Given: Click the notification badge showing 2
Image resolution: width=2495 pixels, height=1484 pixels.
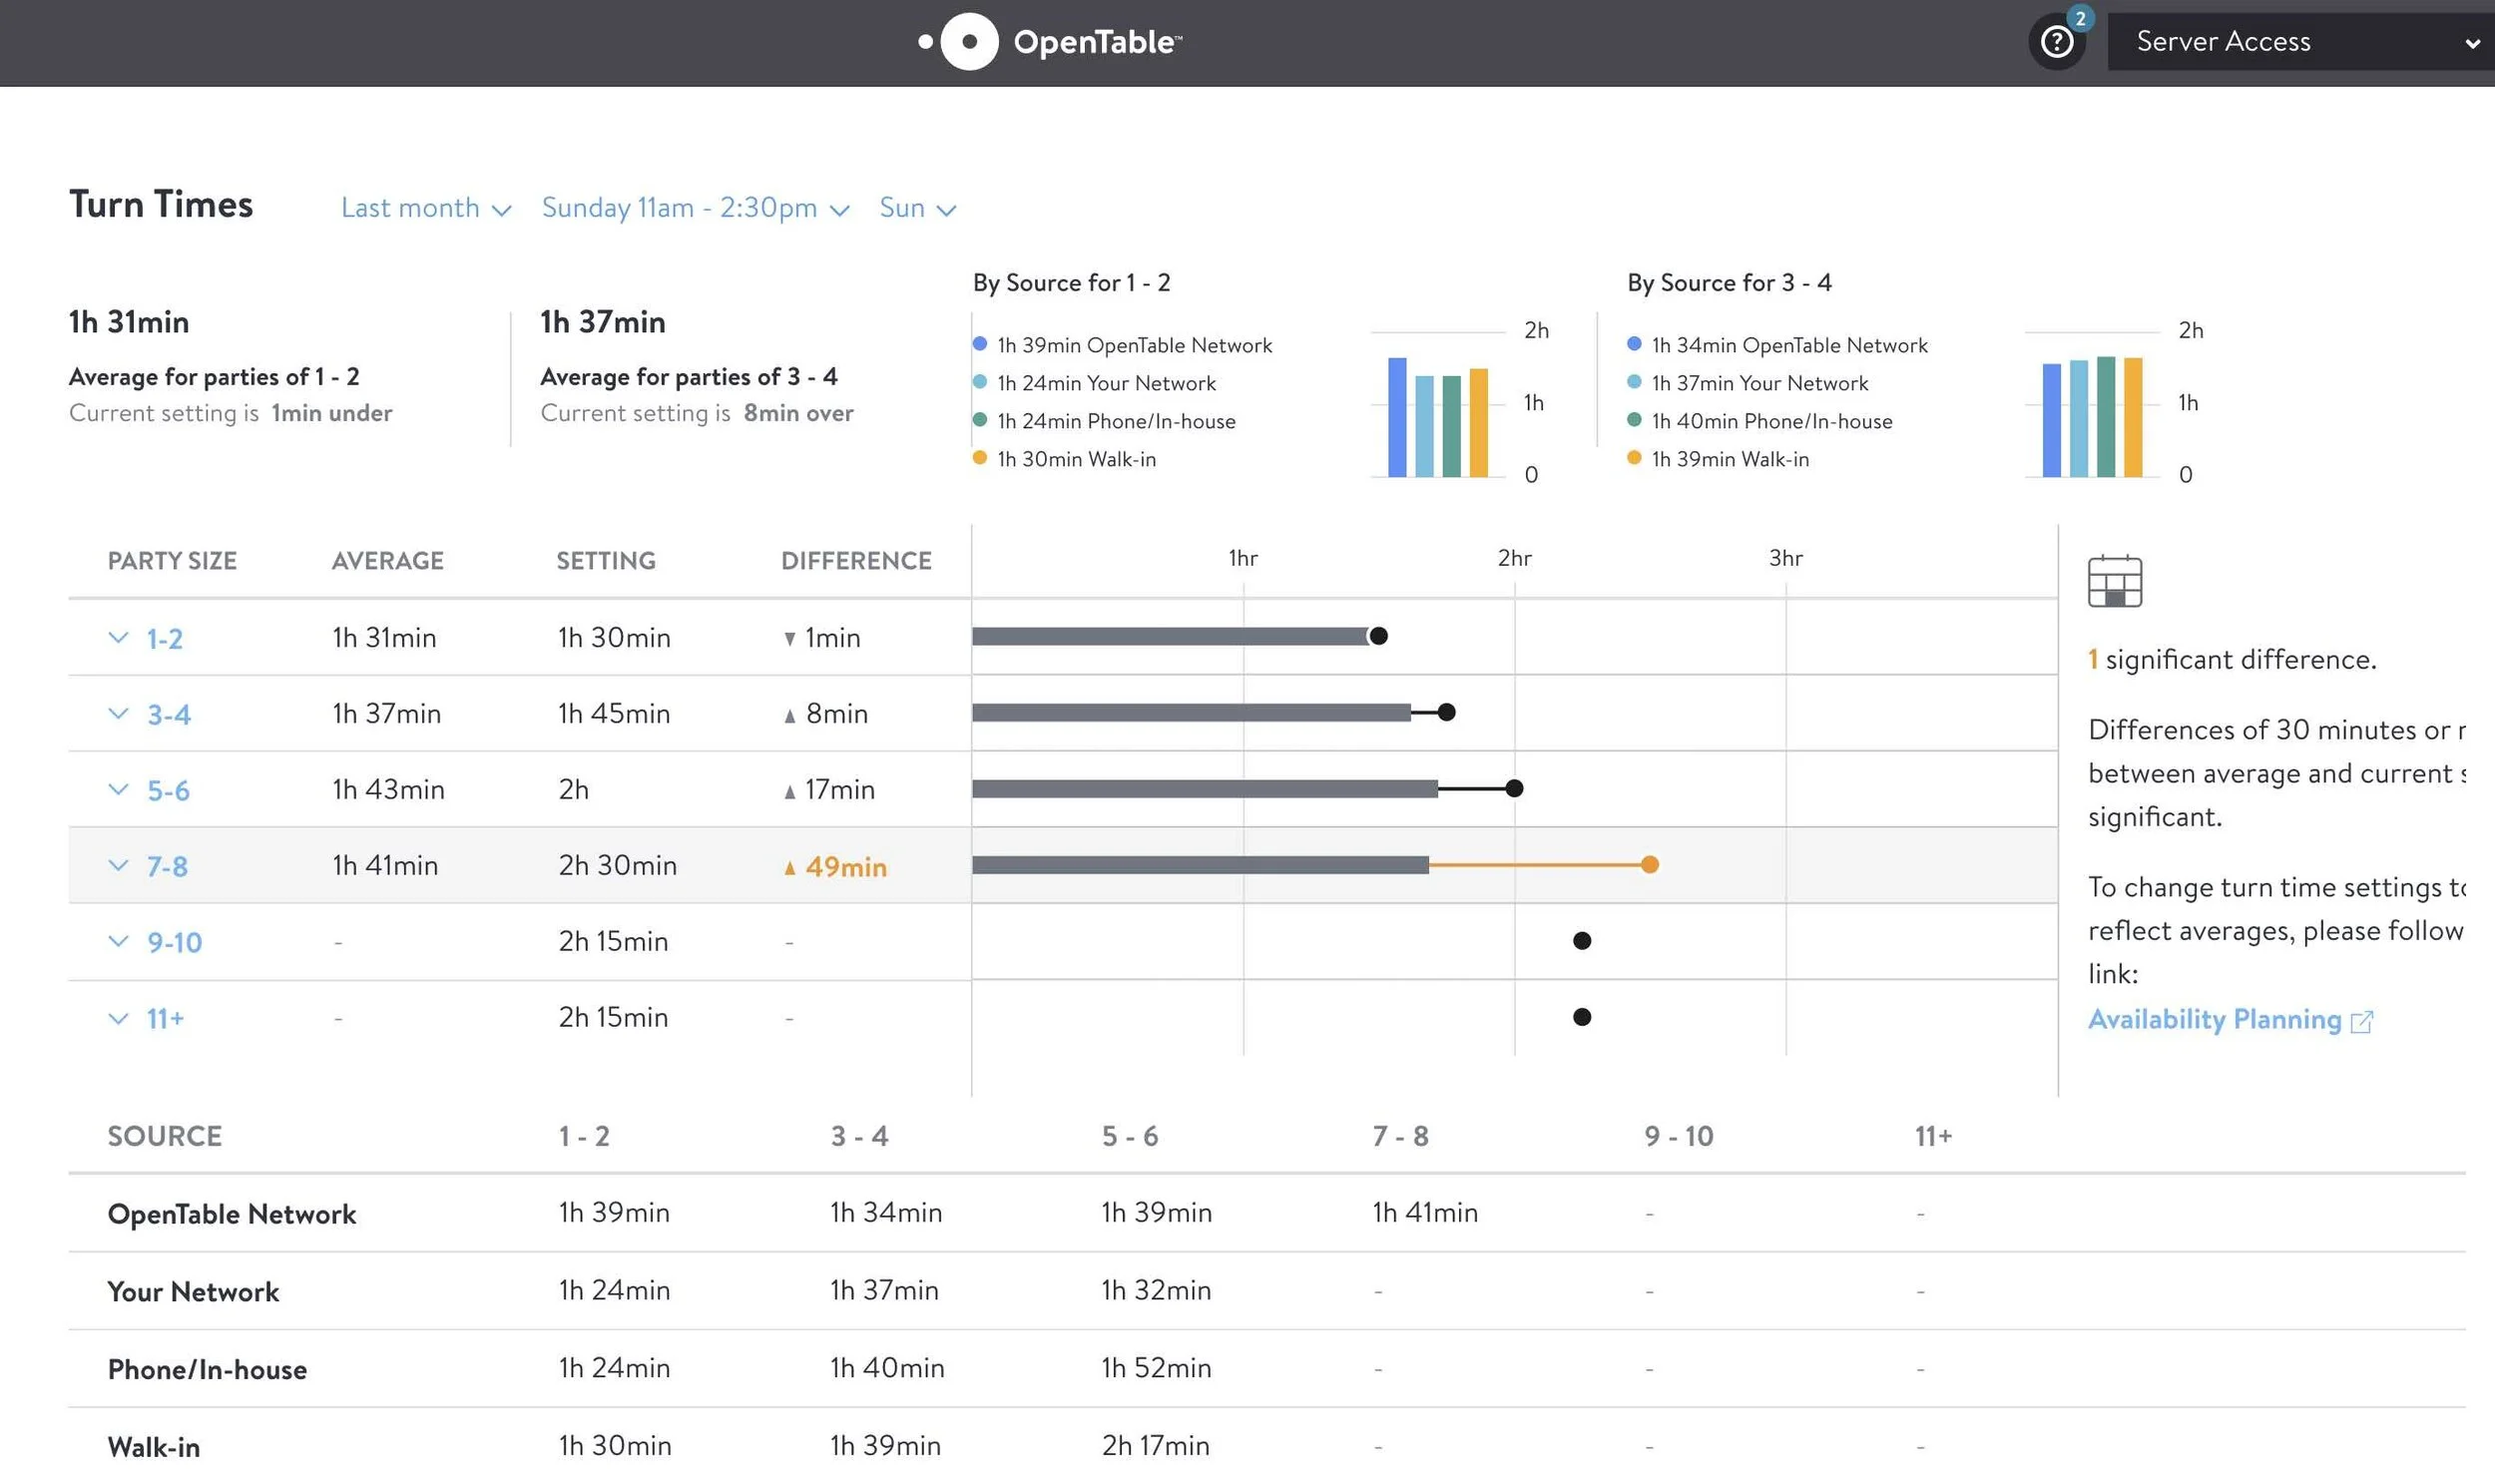Looking at the screenshot, I should (x=2080, y=18).
